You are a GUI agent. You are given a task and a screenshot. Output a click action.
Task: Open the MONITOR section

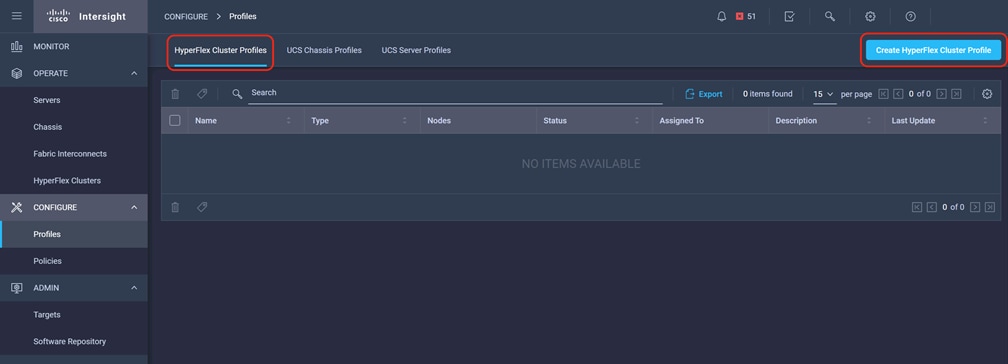[74, 46]
